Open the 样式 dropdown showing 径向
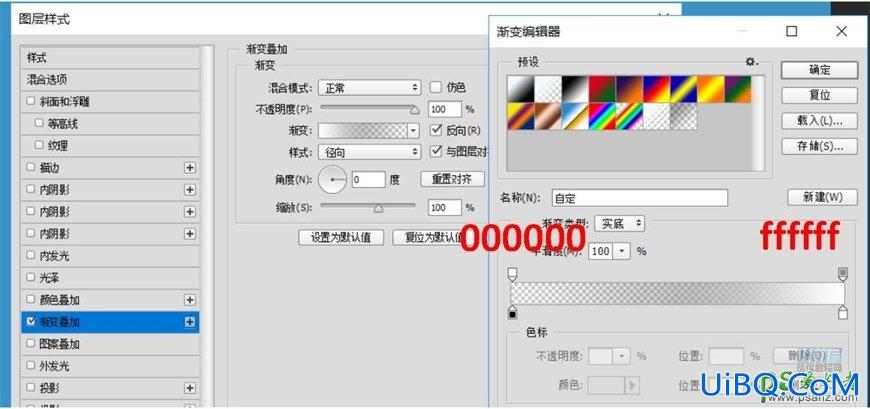 (x=370, y=152)
